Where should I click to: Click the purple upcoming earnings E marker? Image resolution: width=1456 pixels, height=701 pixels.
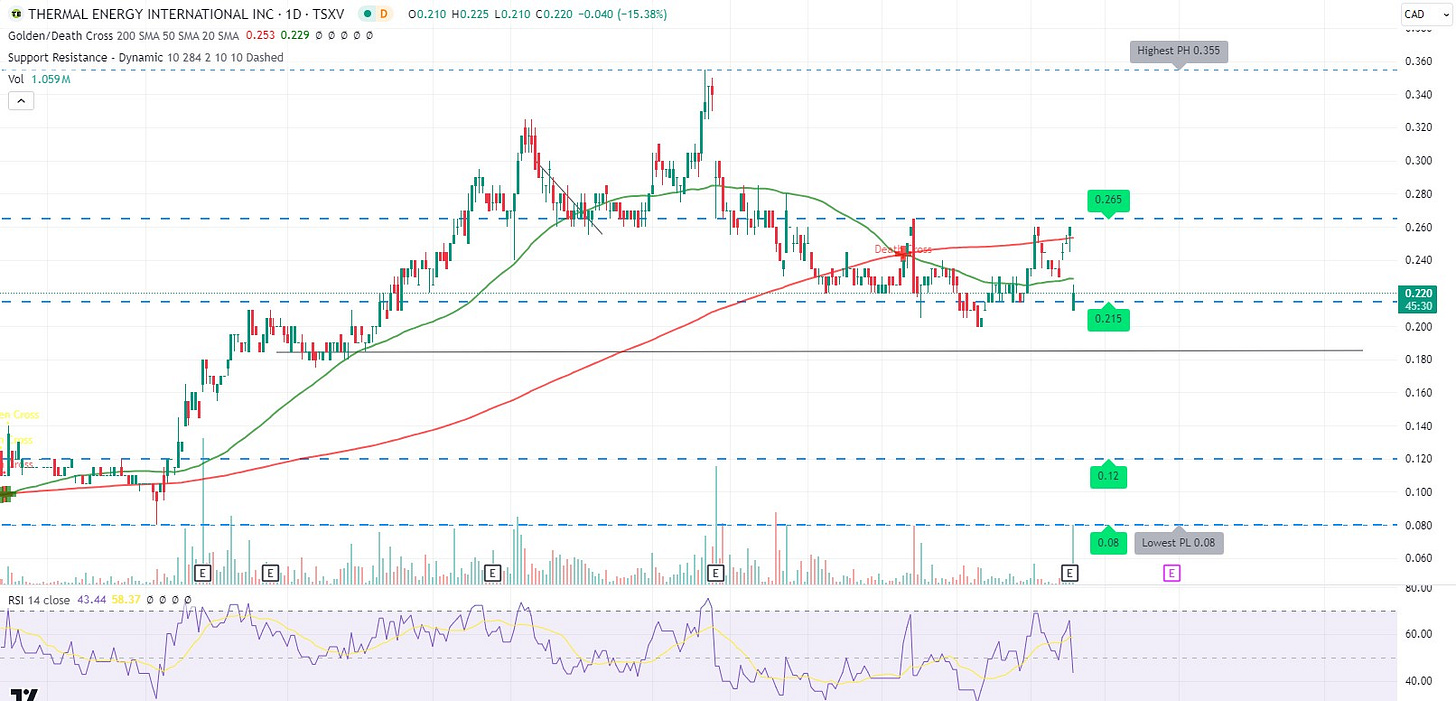click(x=1172, y=573)
